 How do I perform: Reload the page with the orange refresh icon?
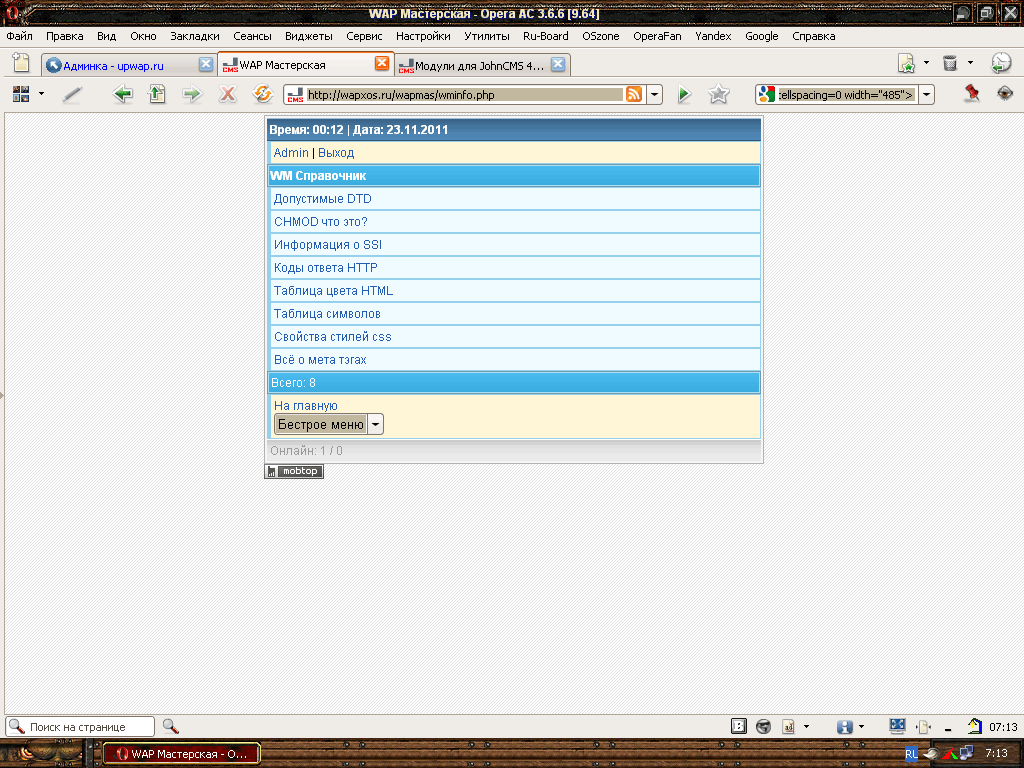pyautogui.click(x=263, y=94)
